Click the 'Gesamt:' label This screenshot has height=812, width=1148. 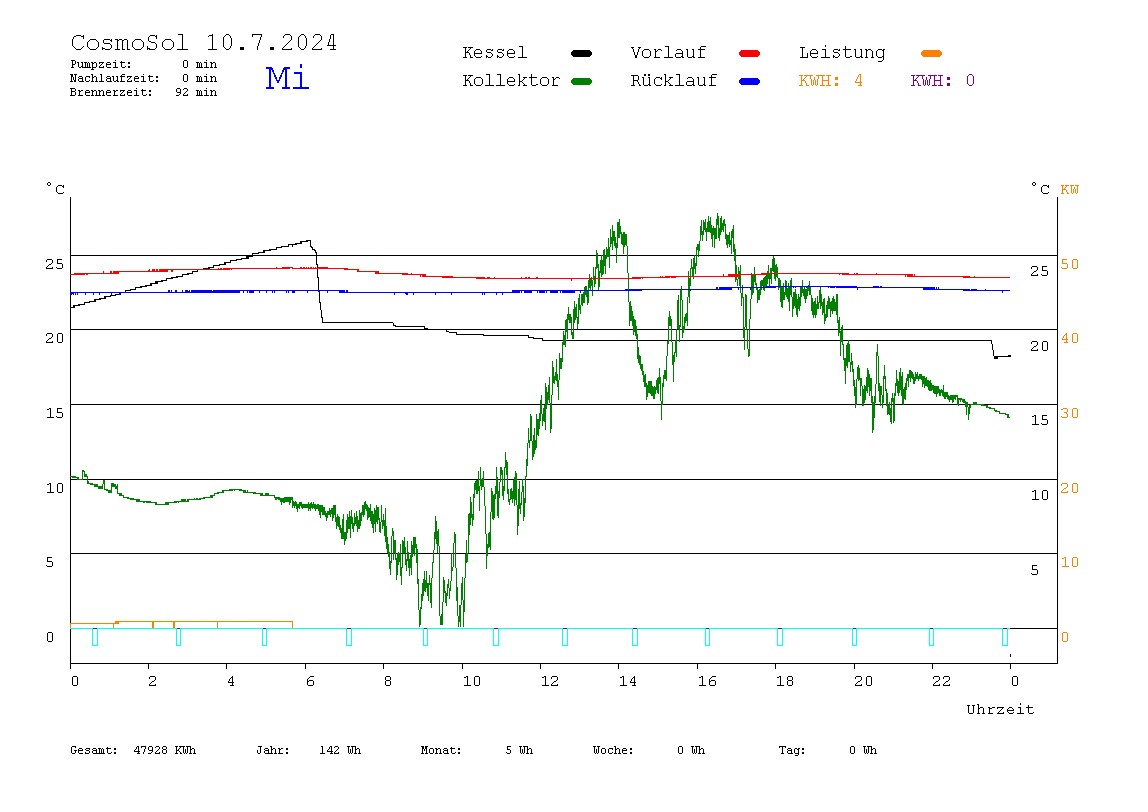click(x=94, y=750)
